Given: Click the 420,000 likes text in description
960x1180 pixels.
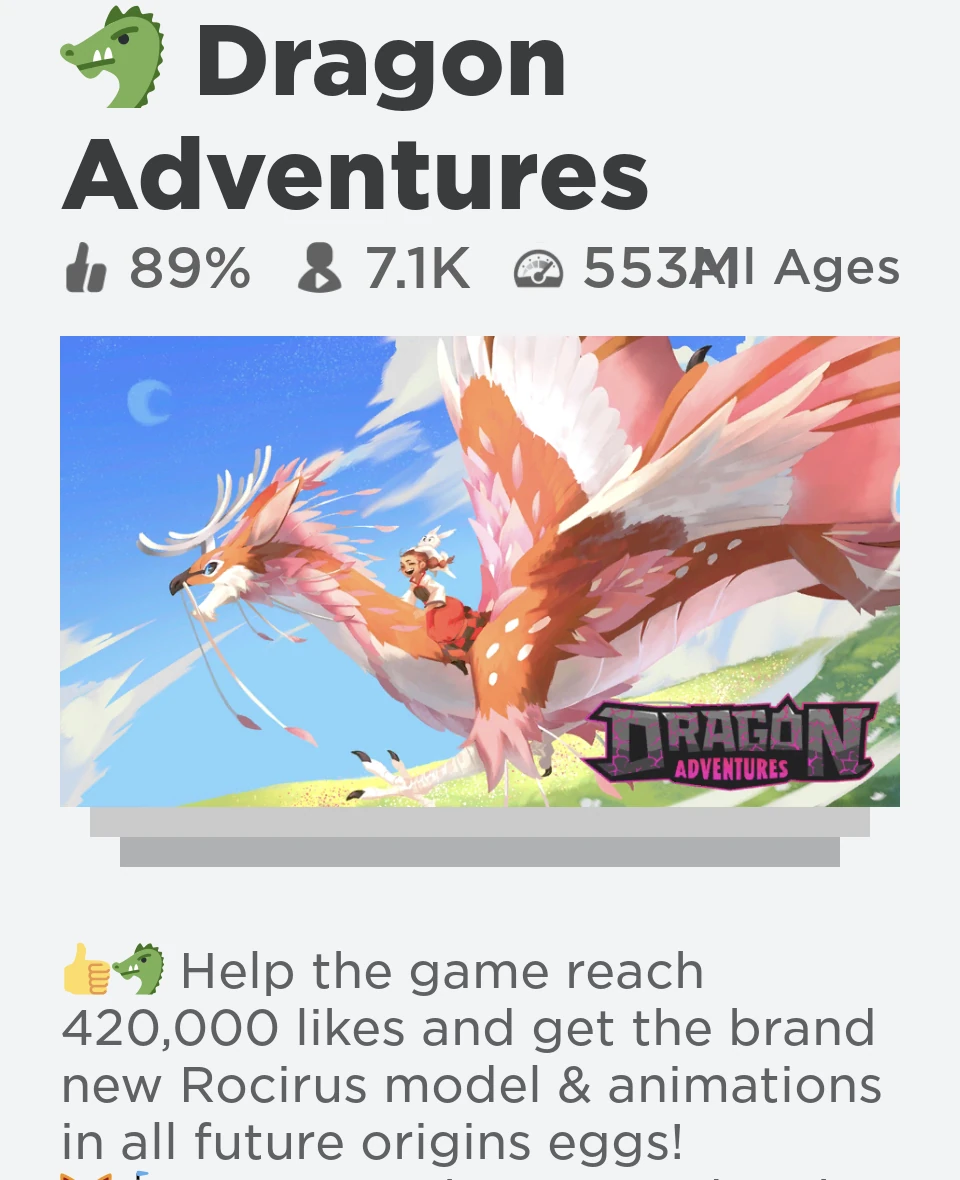Looking at the screenshot, I should (x=233, y=1028).
